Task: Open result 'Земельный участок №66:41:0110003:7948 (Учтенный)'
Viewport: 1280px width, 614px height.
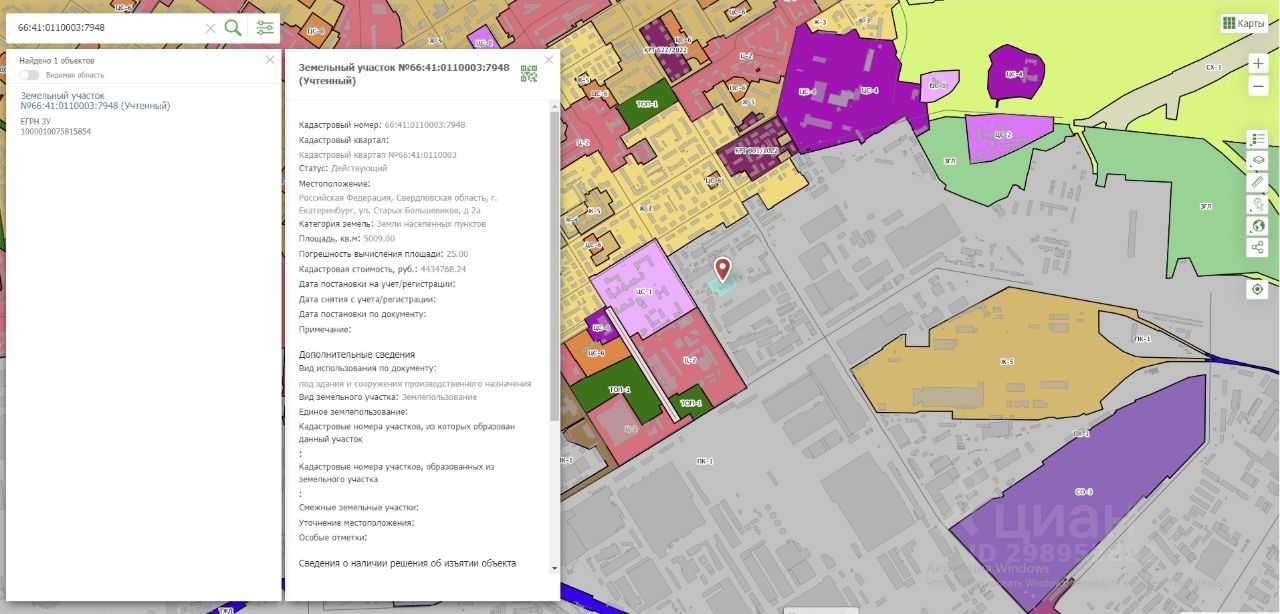Action: click(x=95, y=100)
